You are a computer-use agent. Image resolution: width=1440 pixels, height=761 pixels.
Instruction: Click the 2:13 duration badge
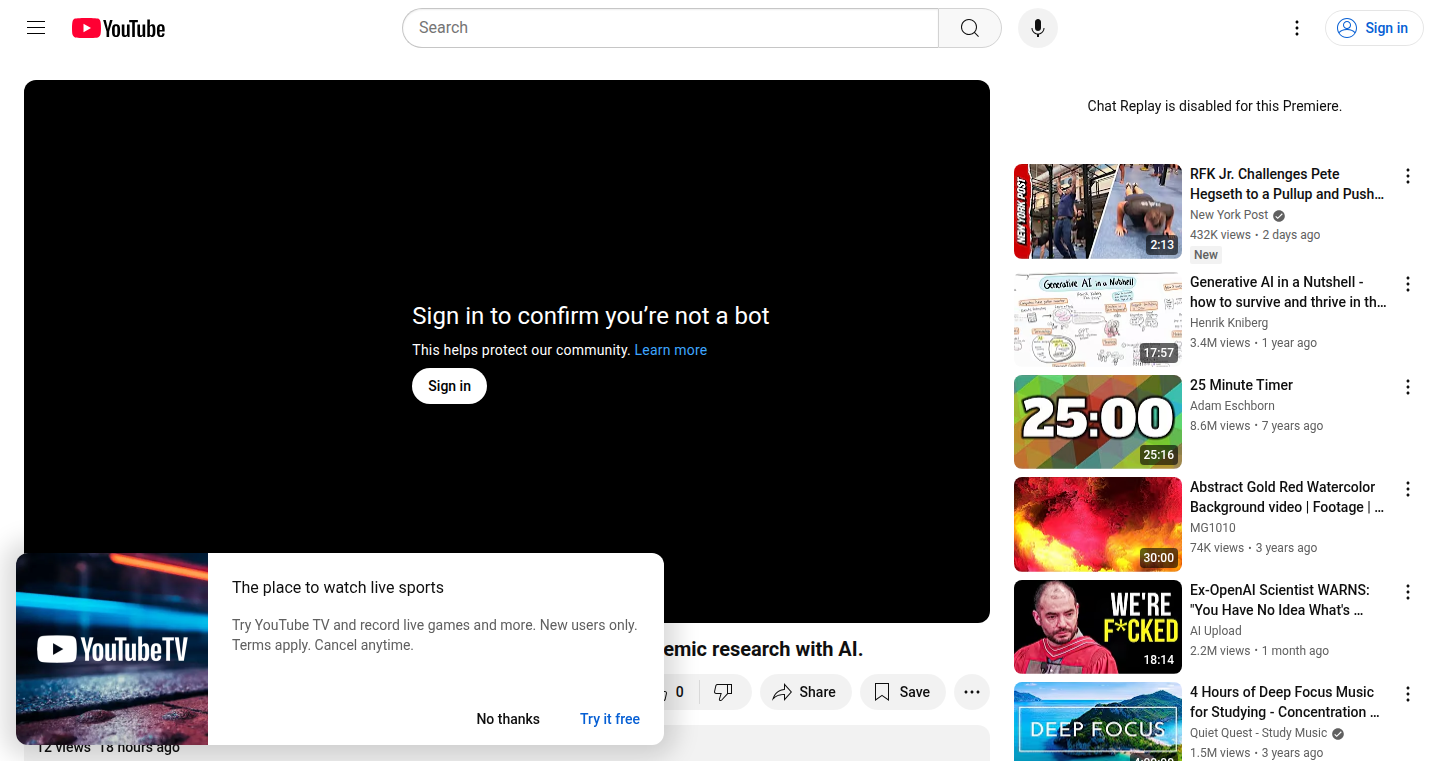pos(1162,245)
